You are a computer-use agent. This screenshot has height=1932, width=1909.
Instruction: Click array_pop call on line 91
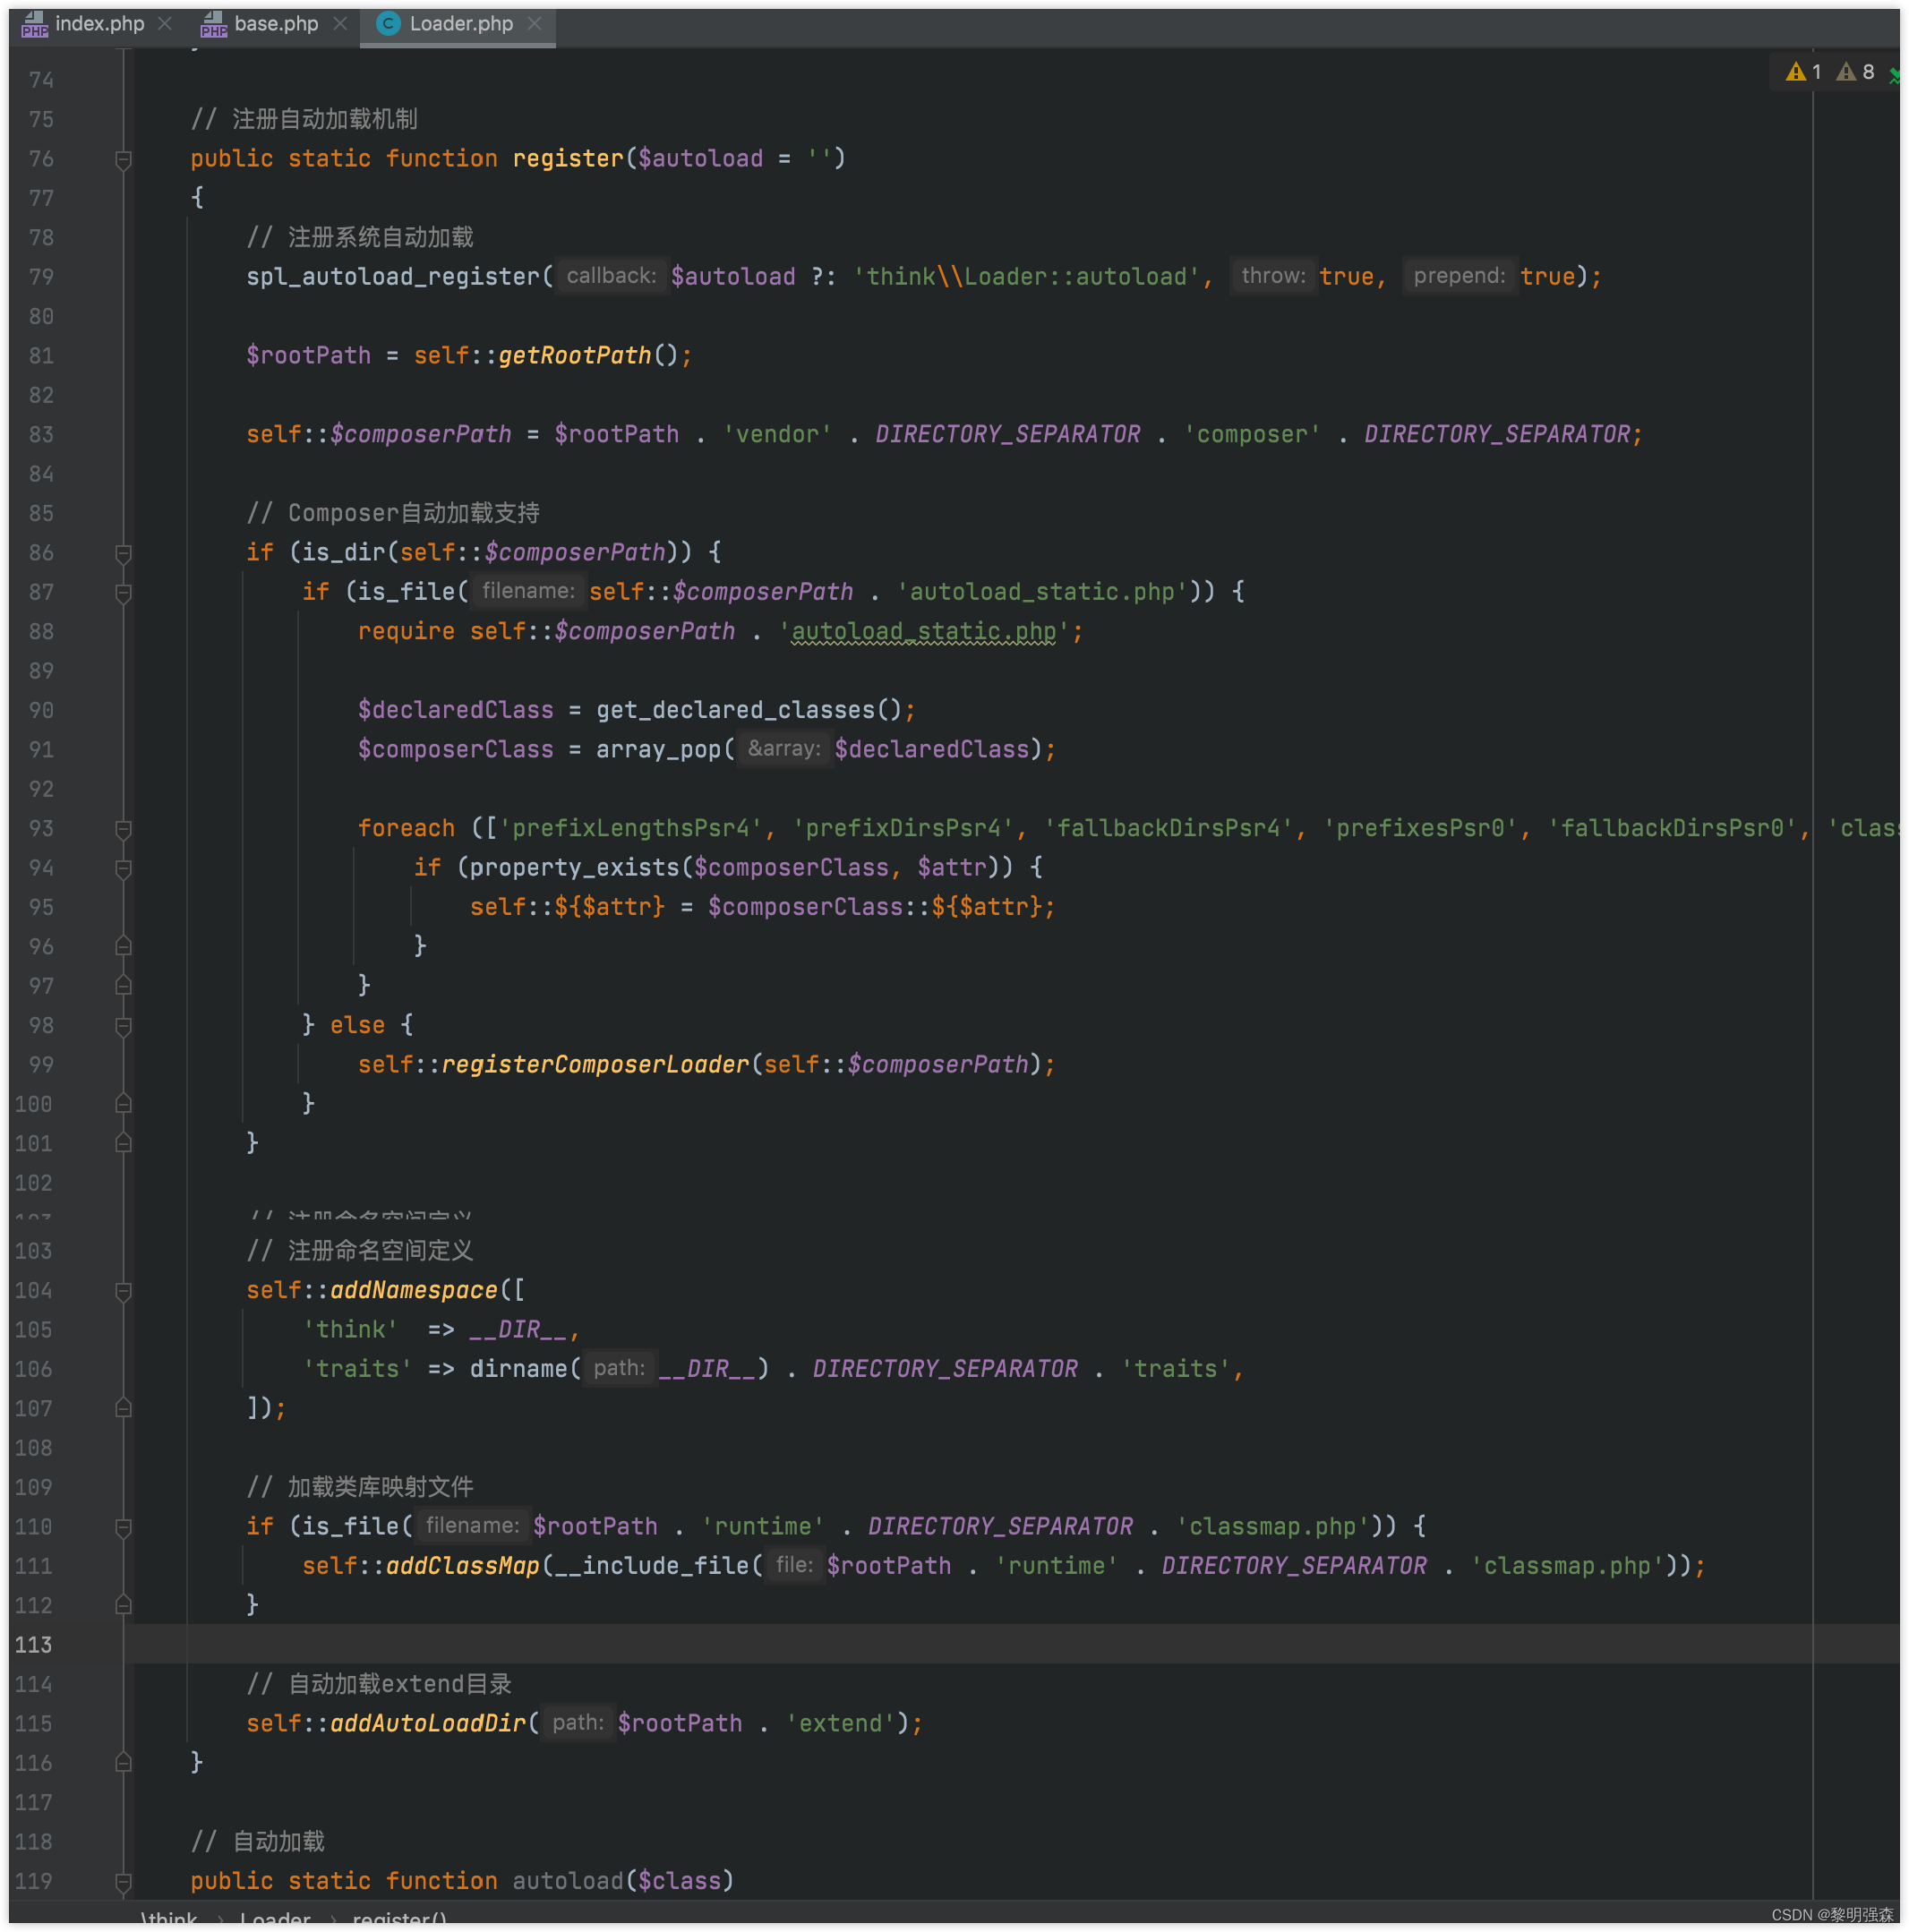658,749
